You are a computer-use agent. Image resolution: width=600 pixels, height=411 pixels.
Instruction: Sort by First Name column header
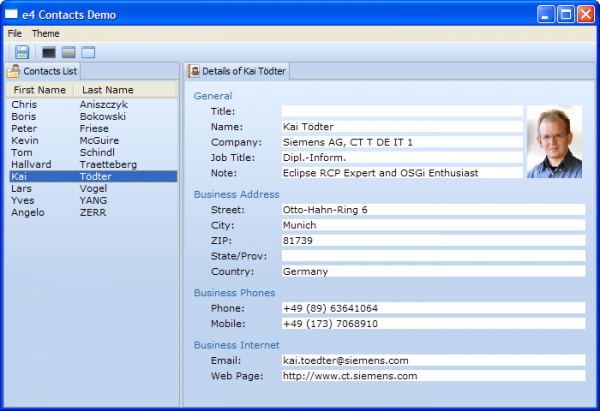pos(39,90)
